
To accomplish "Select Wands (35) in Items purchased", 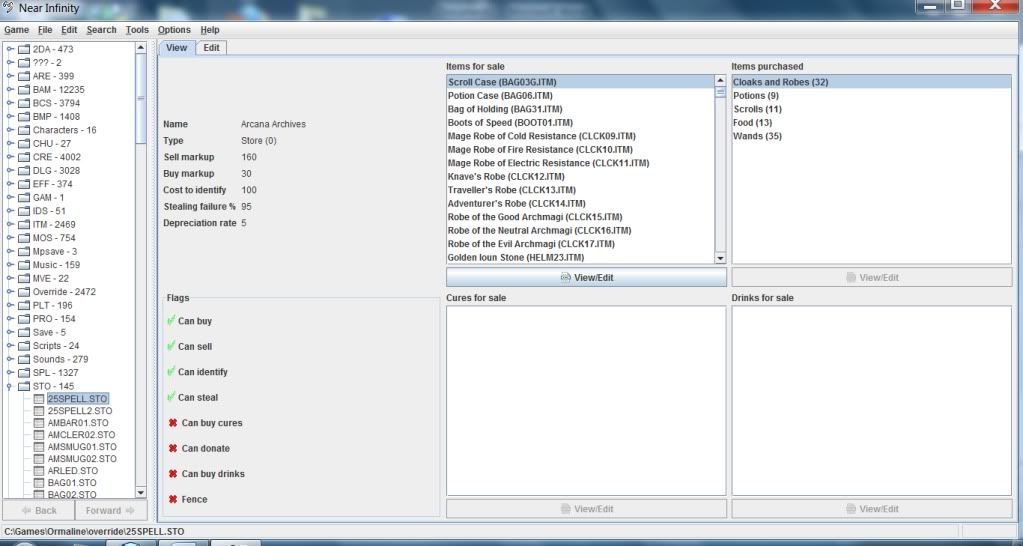I will [757, 136].
